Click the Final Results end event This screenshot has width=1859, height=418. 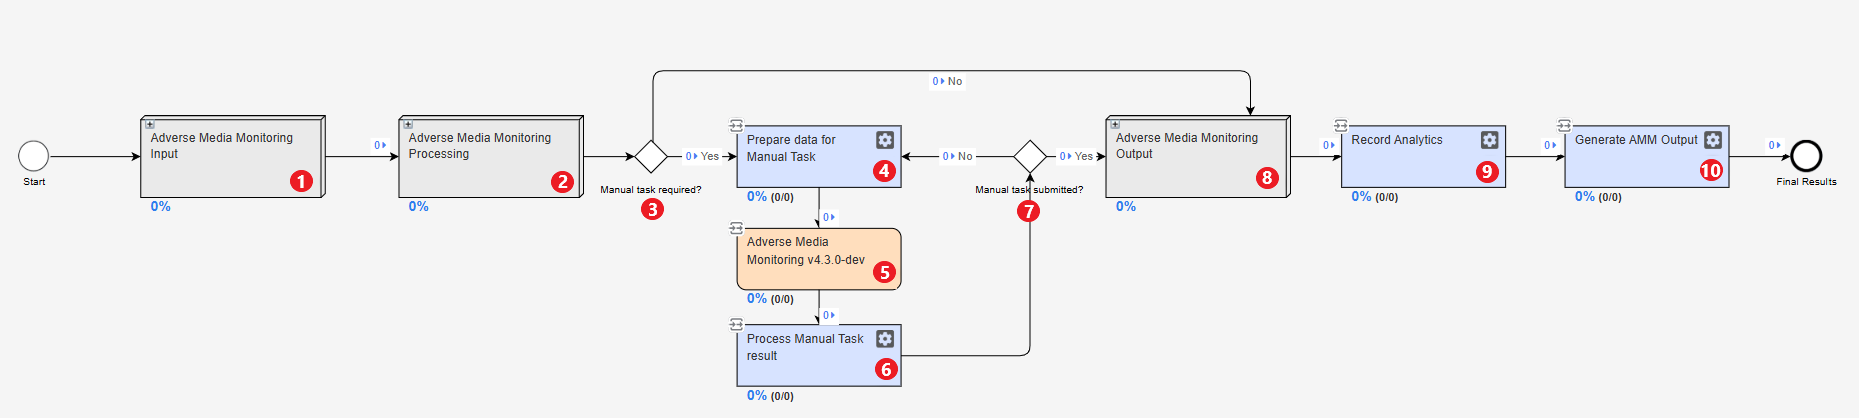click(1806, 156)
